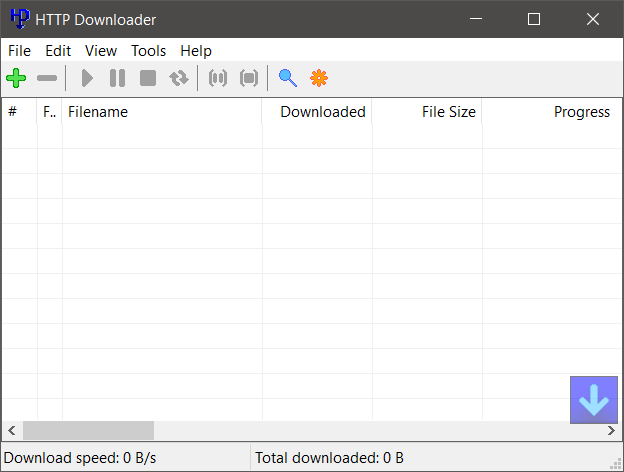Click the Pause Active downloads icon
The height and width of the screenshot is (472, 624).
pos(218,78)
